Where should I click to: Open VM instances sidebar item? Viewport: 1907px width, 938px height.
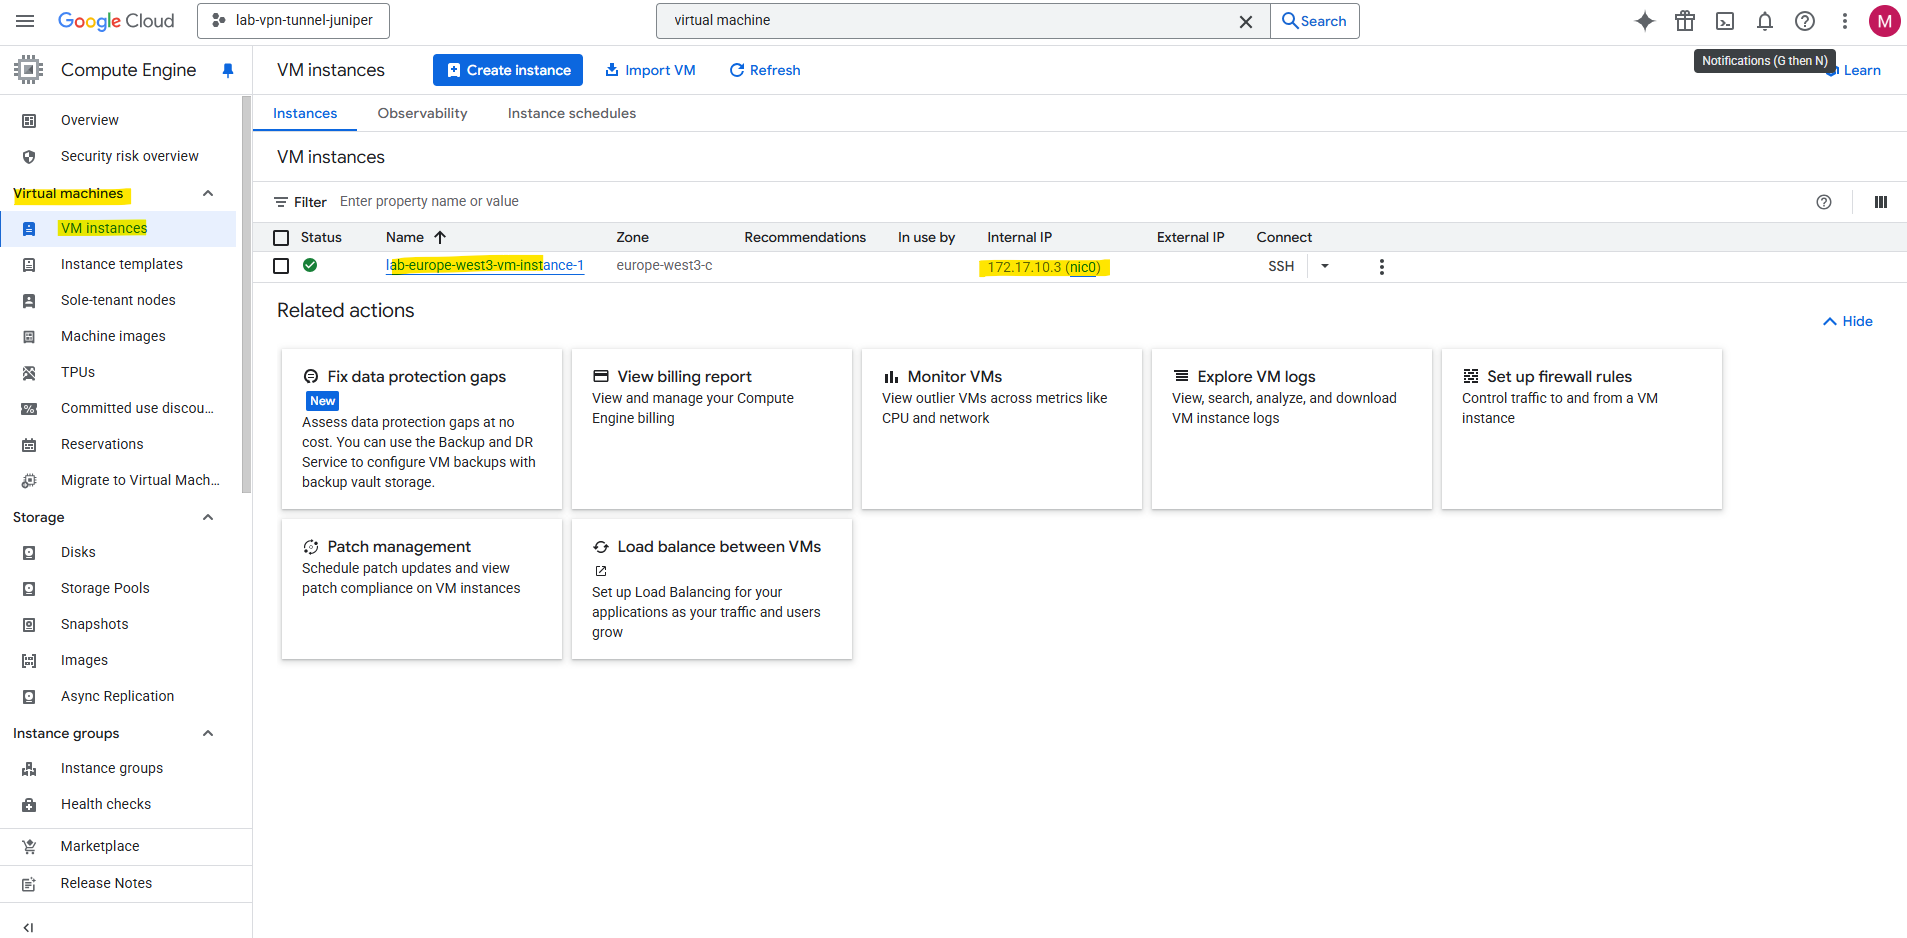[118, 228]
